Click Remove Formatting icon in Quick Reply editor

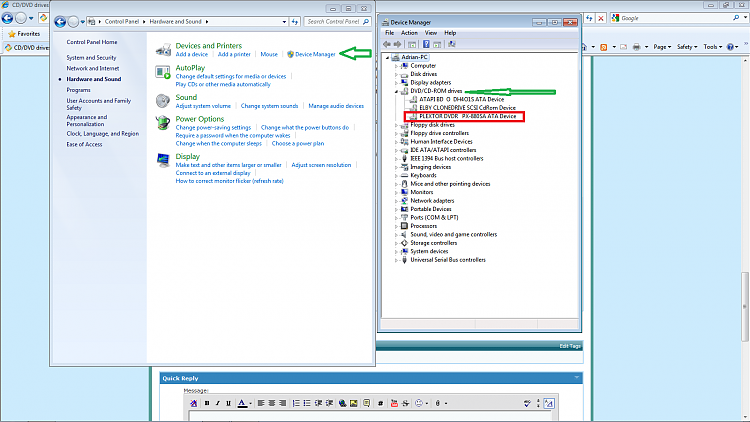[193, 403]
